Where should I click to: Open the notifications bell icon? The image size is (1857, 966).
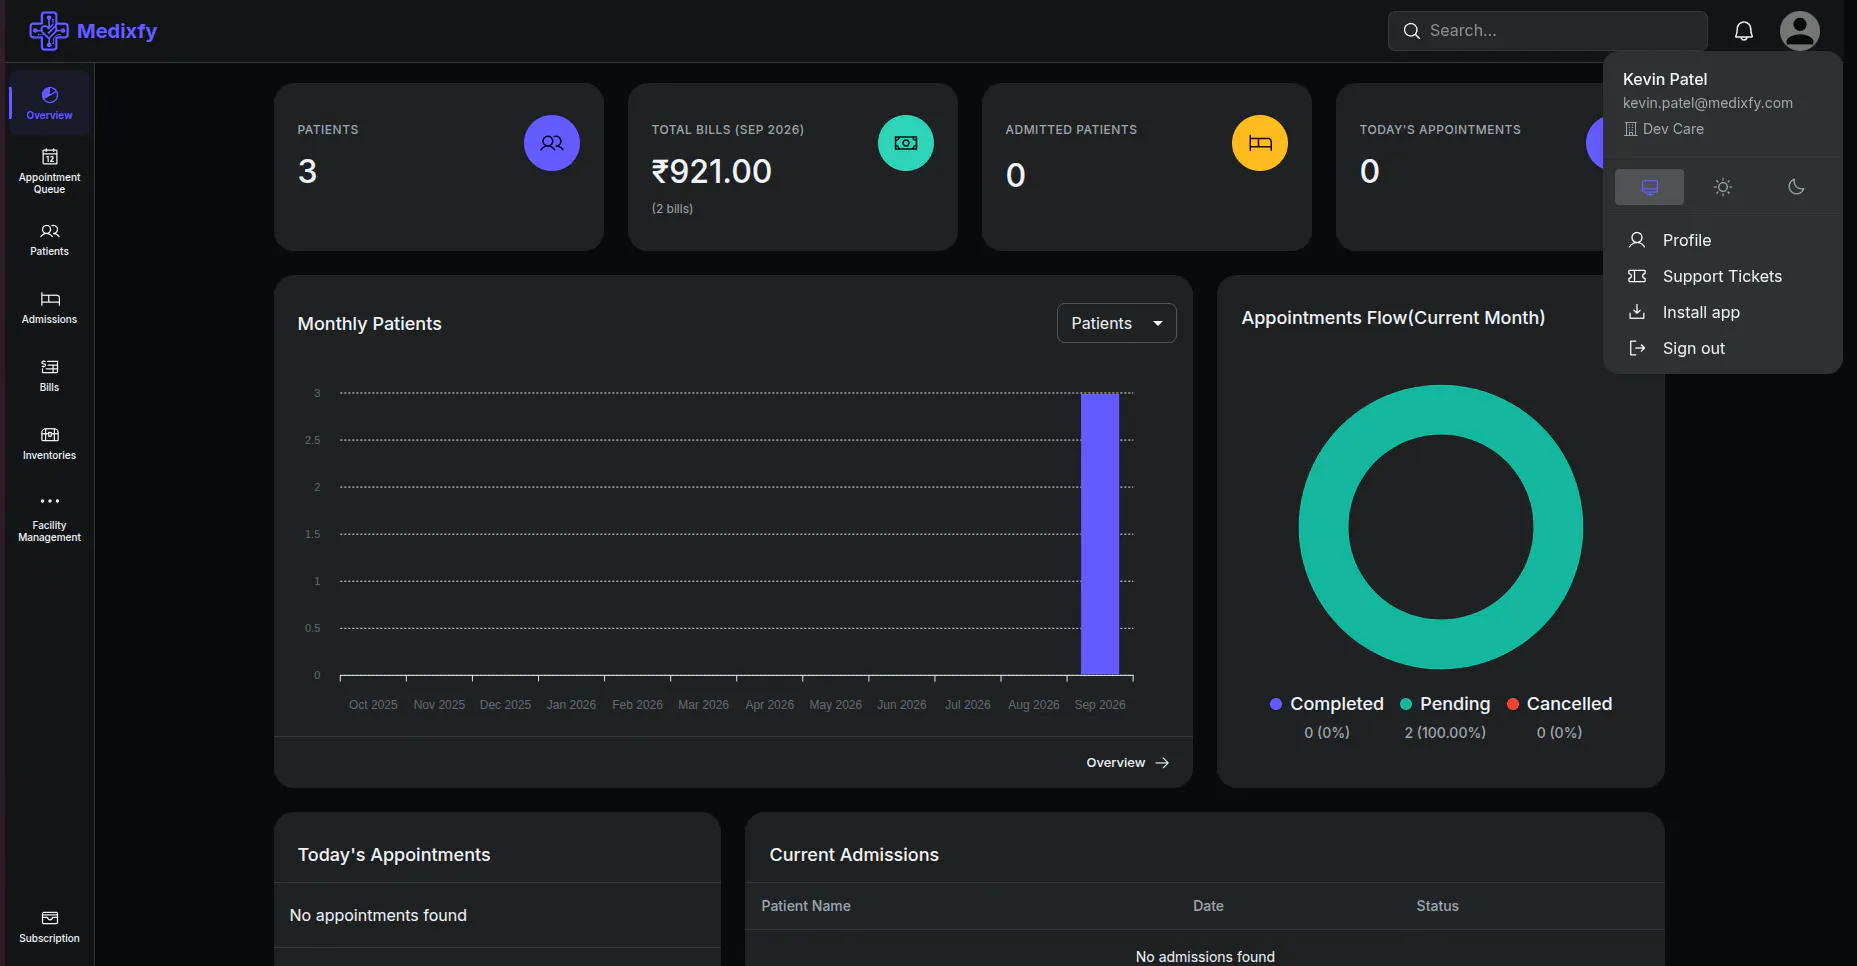(1743, 31)
